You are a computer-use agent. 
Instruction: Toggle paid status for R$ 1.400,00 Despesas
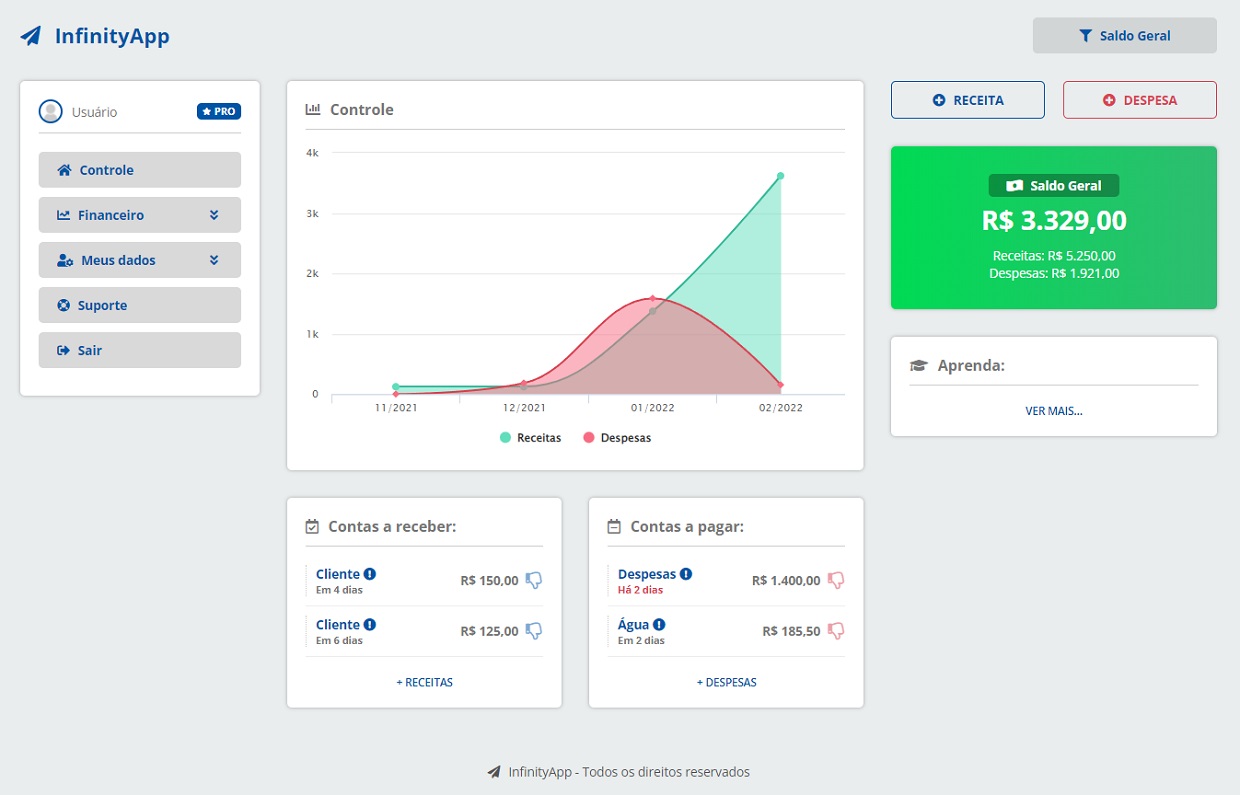coord(836,580)
